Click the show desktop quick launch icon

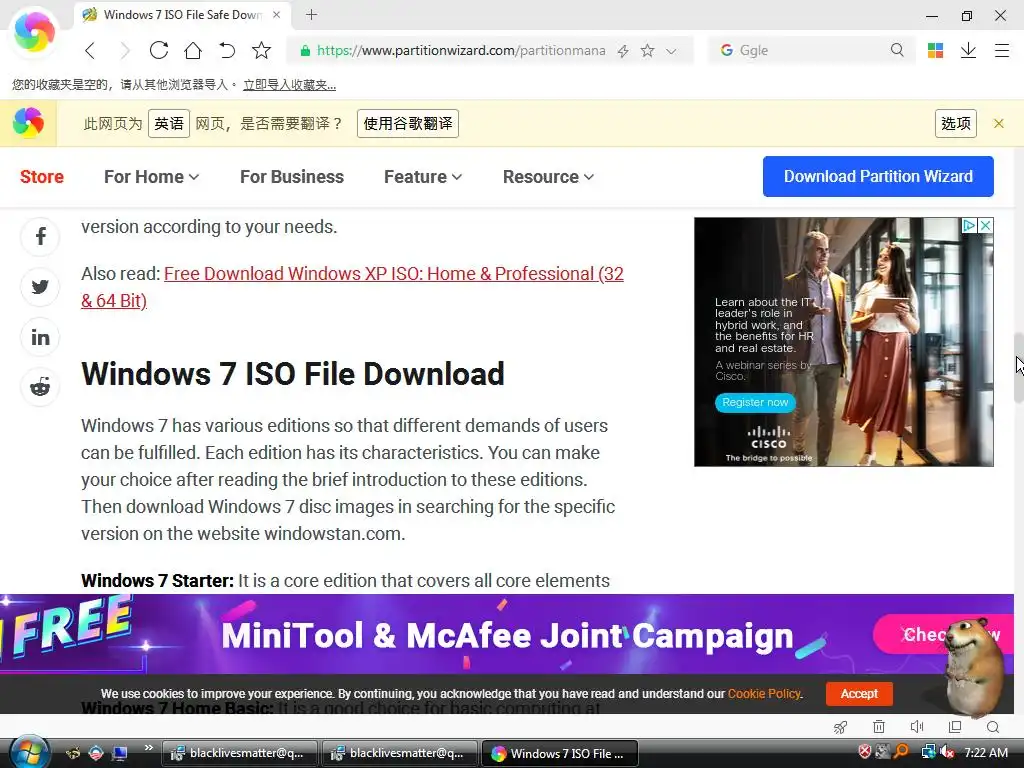pyautogui.click(x=120, y=753)
